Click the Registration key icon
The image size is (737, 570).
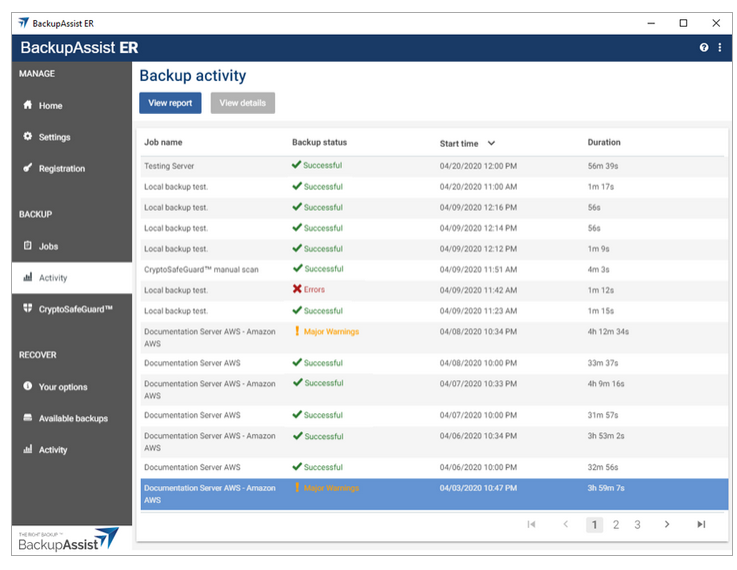pos(28,168)
